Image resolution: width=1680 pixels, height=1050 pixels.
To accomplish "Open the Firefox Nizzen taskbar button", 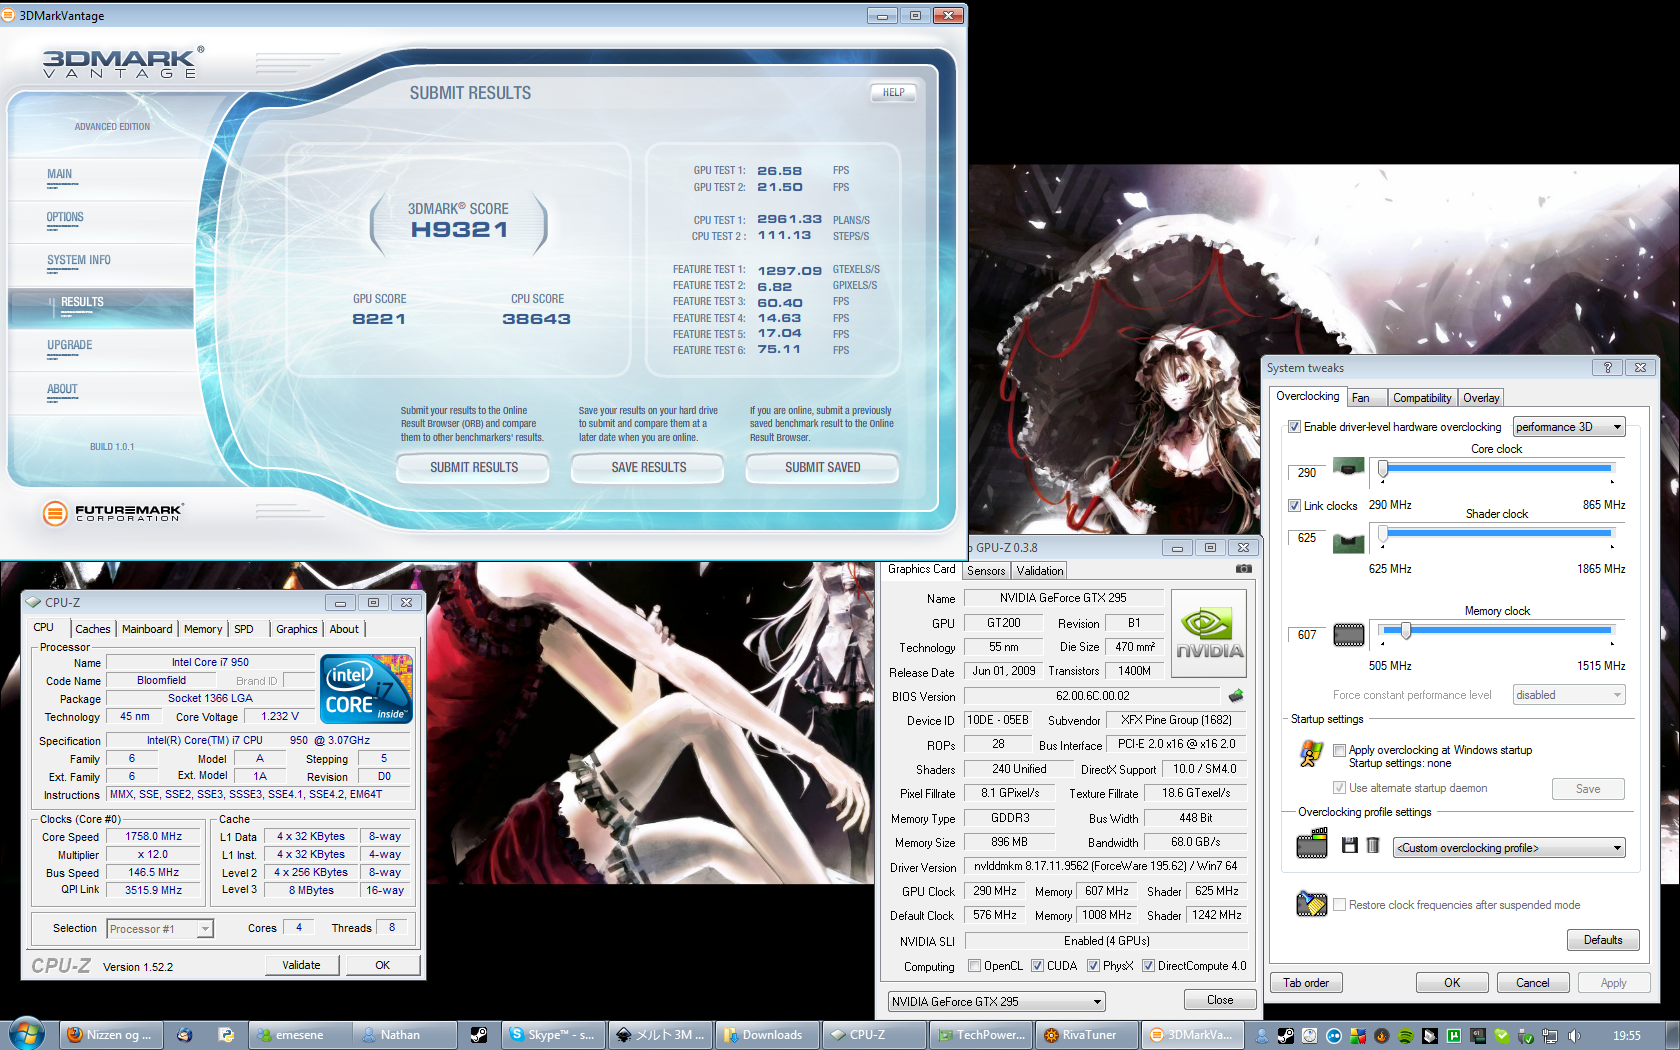I will coord(110,1035).
